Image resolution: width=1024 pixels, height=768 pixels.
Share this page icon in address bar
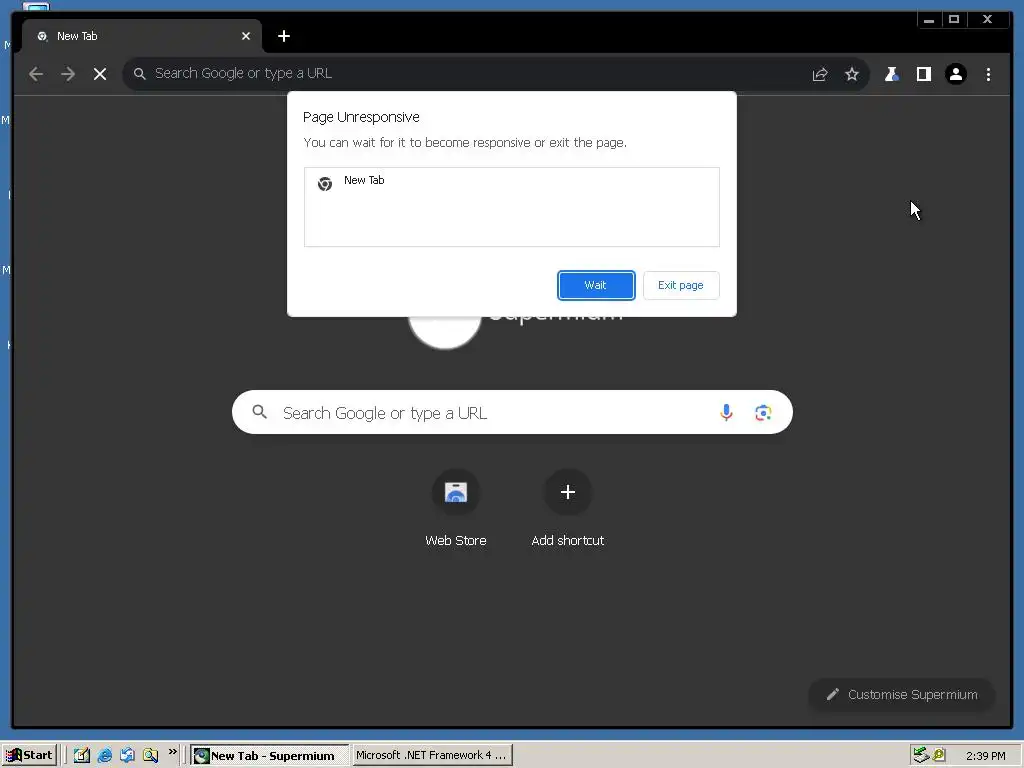(x=820, y=74)
